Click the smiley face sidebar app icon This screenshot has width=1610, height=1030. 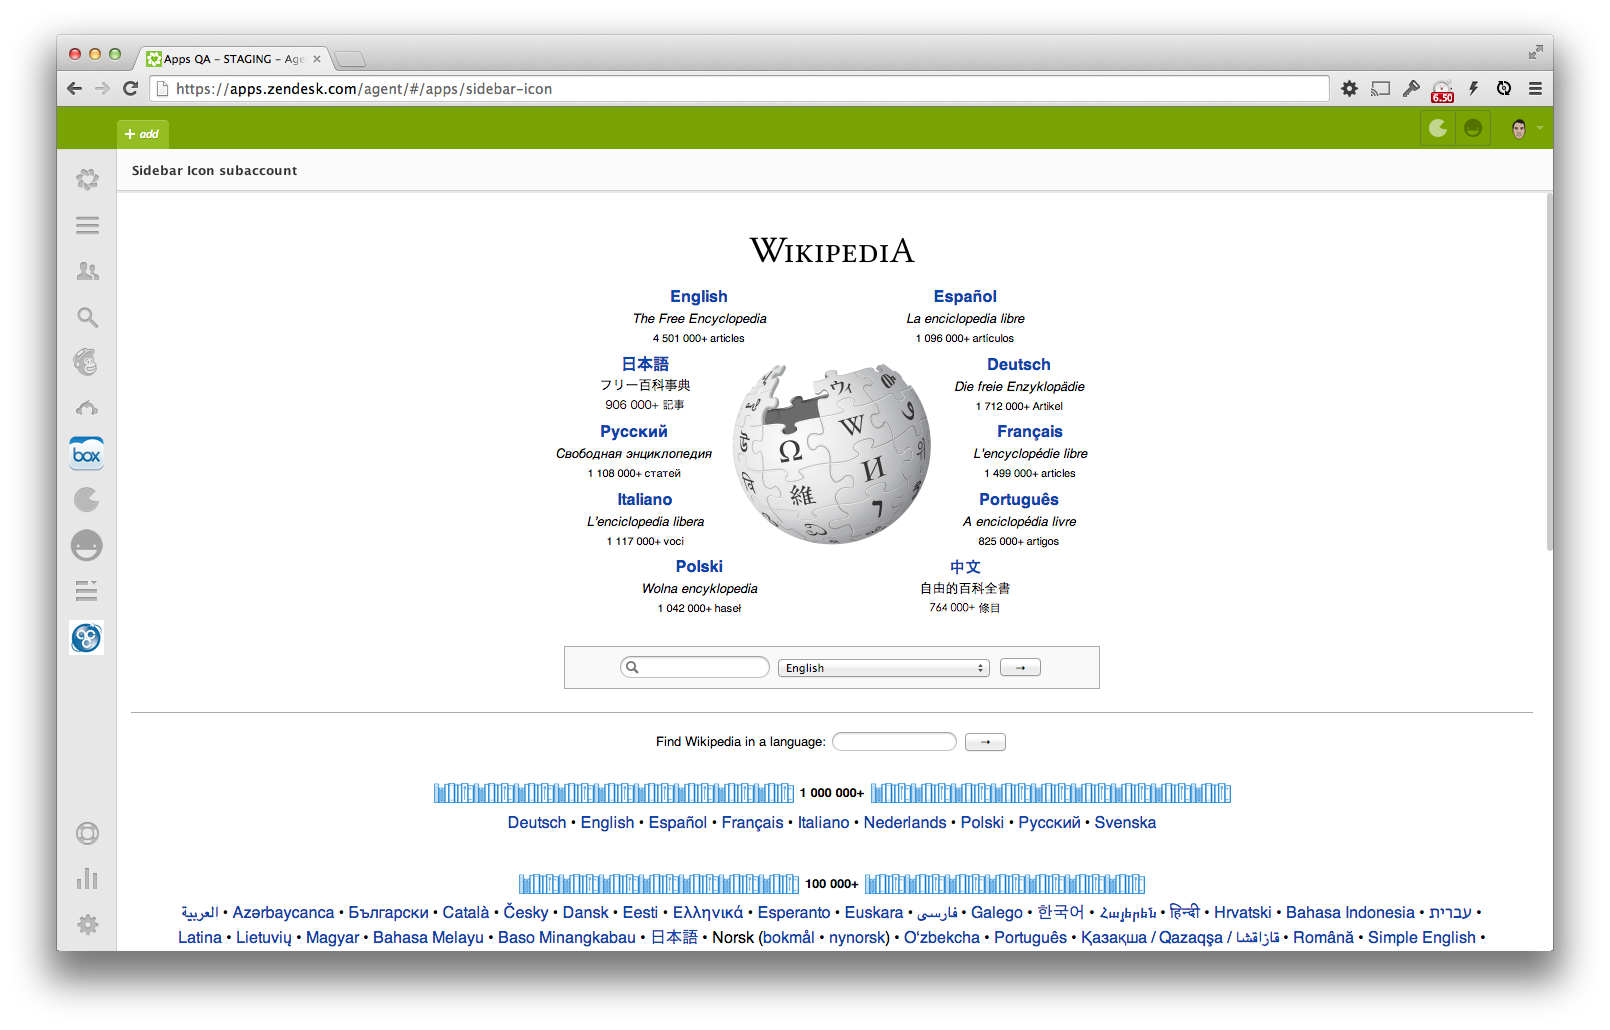pyautogui.click(x=87, y=545)
